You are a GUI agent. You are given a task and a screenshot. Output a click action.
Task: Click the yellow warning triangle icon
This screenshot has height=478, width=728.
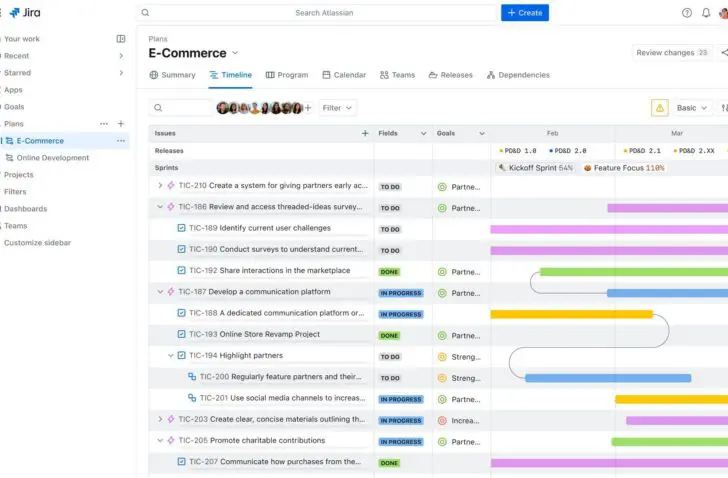click(x=659, y=108)
